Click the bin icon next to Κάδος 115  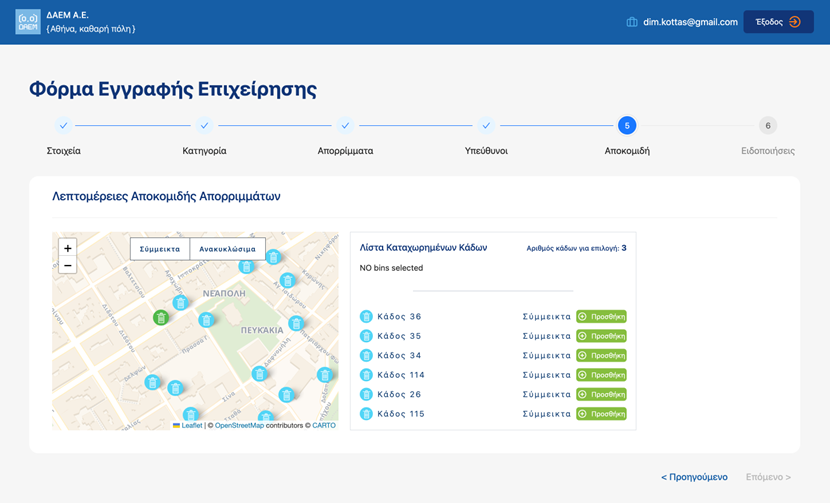(366, 414)
